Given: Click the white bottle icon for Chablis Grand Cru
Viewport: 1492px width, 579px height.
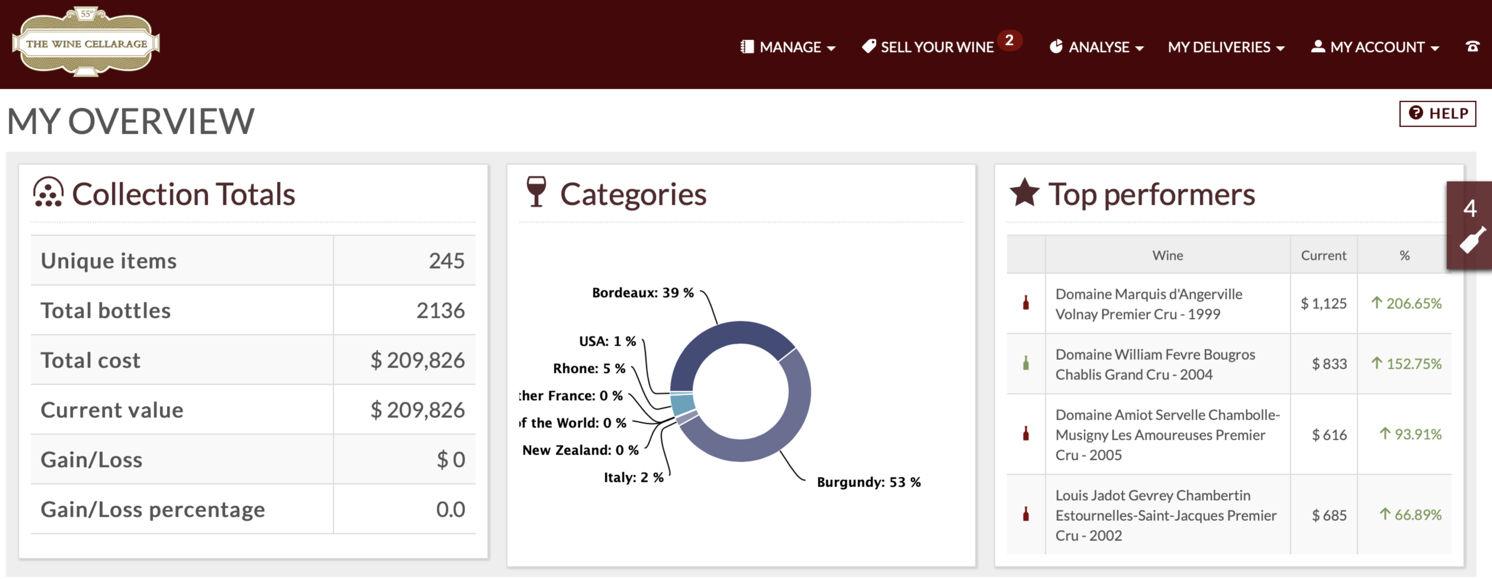Looking at the screenshot, I should coord(1025,363).
